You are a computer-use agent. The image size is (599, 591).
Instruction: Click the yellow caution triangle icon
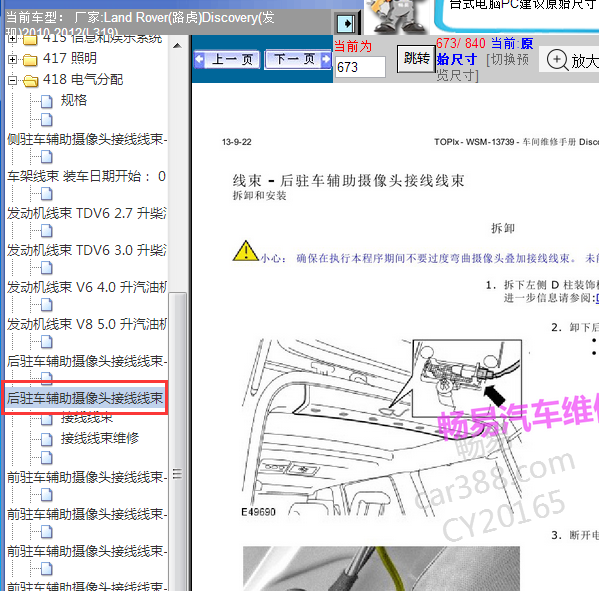246,251
